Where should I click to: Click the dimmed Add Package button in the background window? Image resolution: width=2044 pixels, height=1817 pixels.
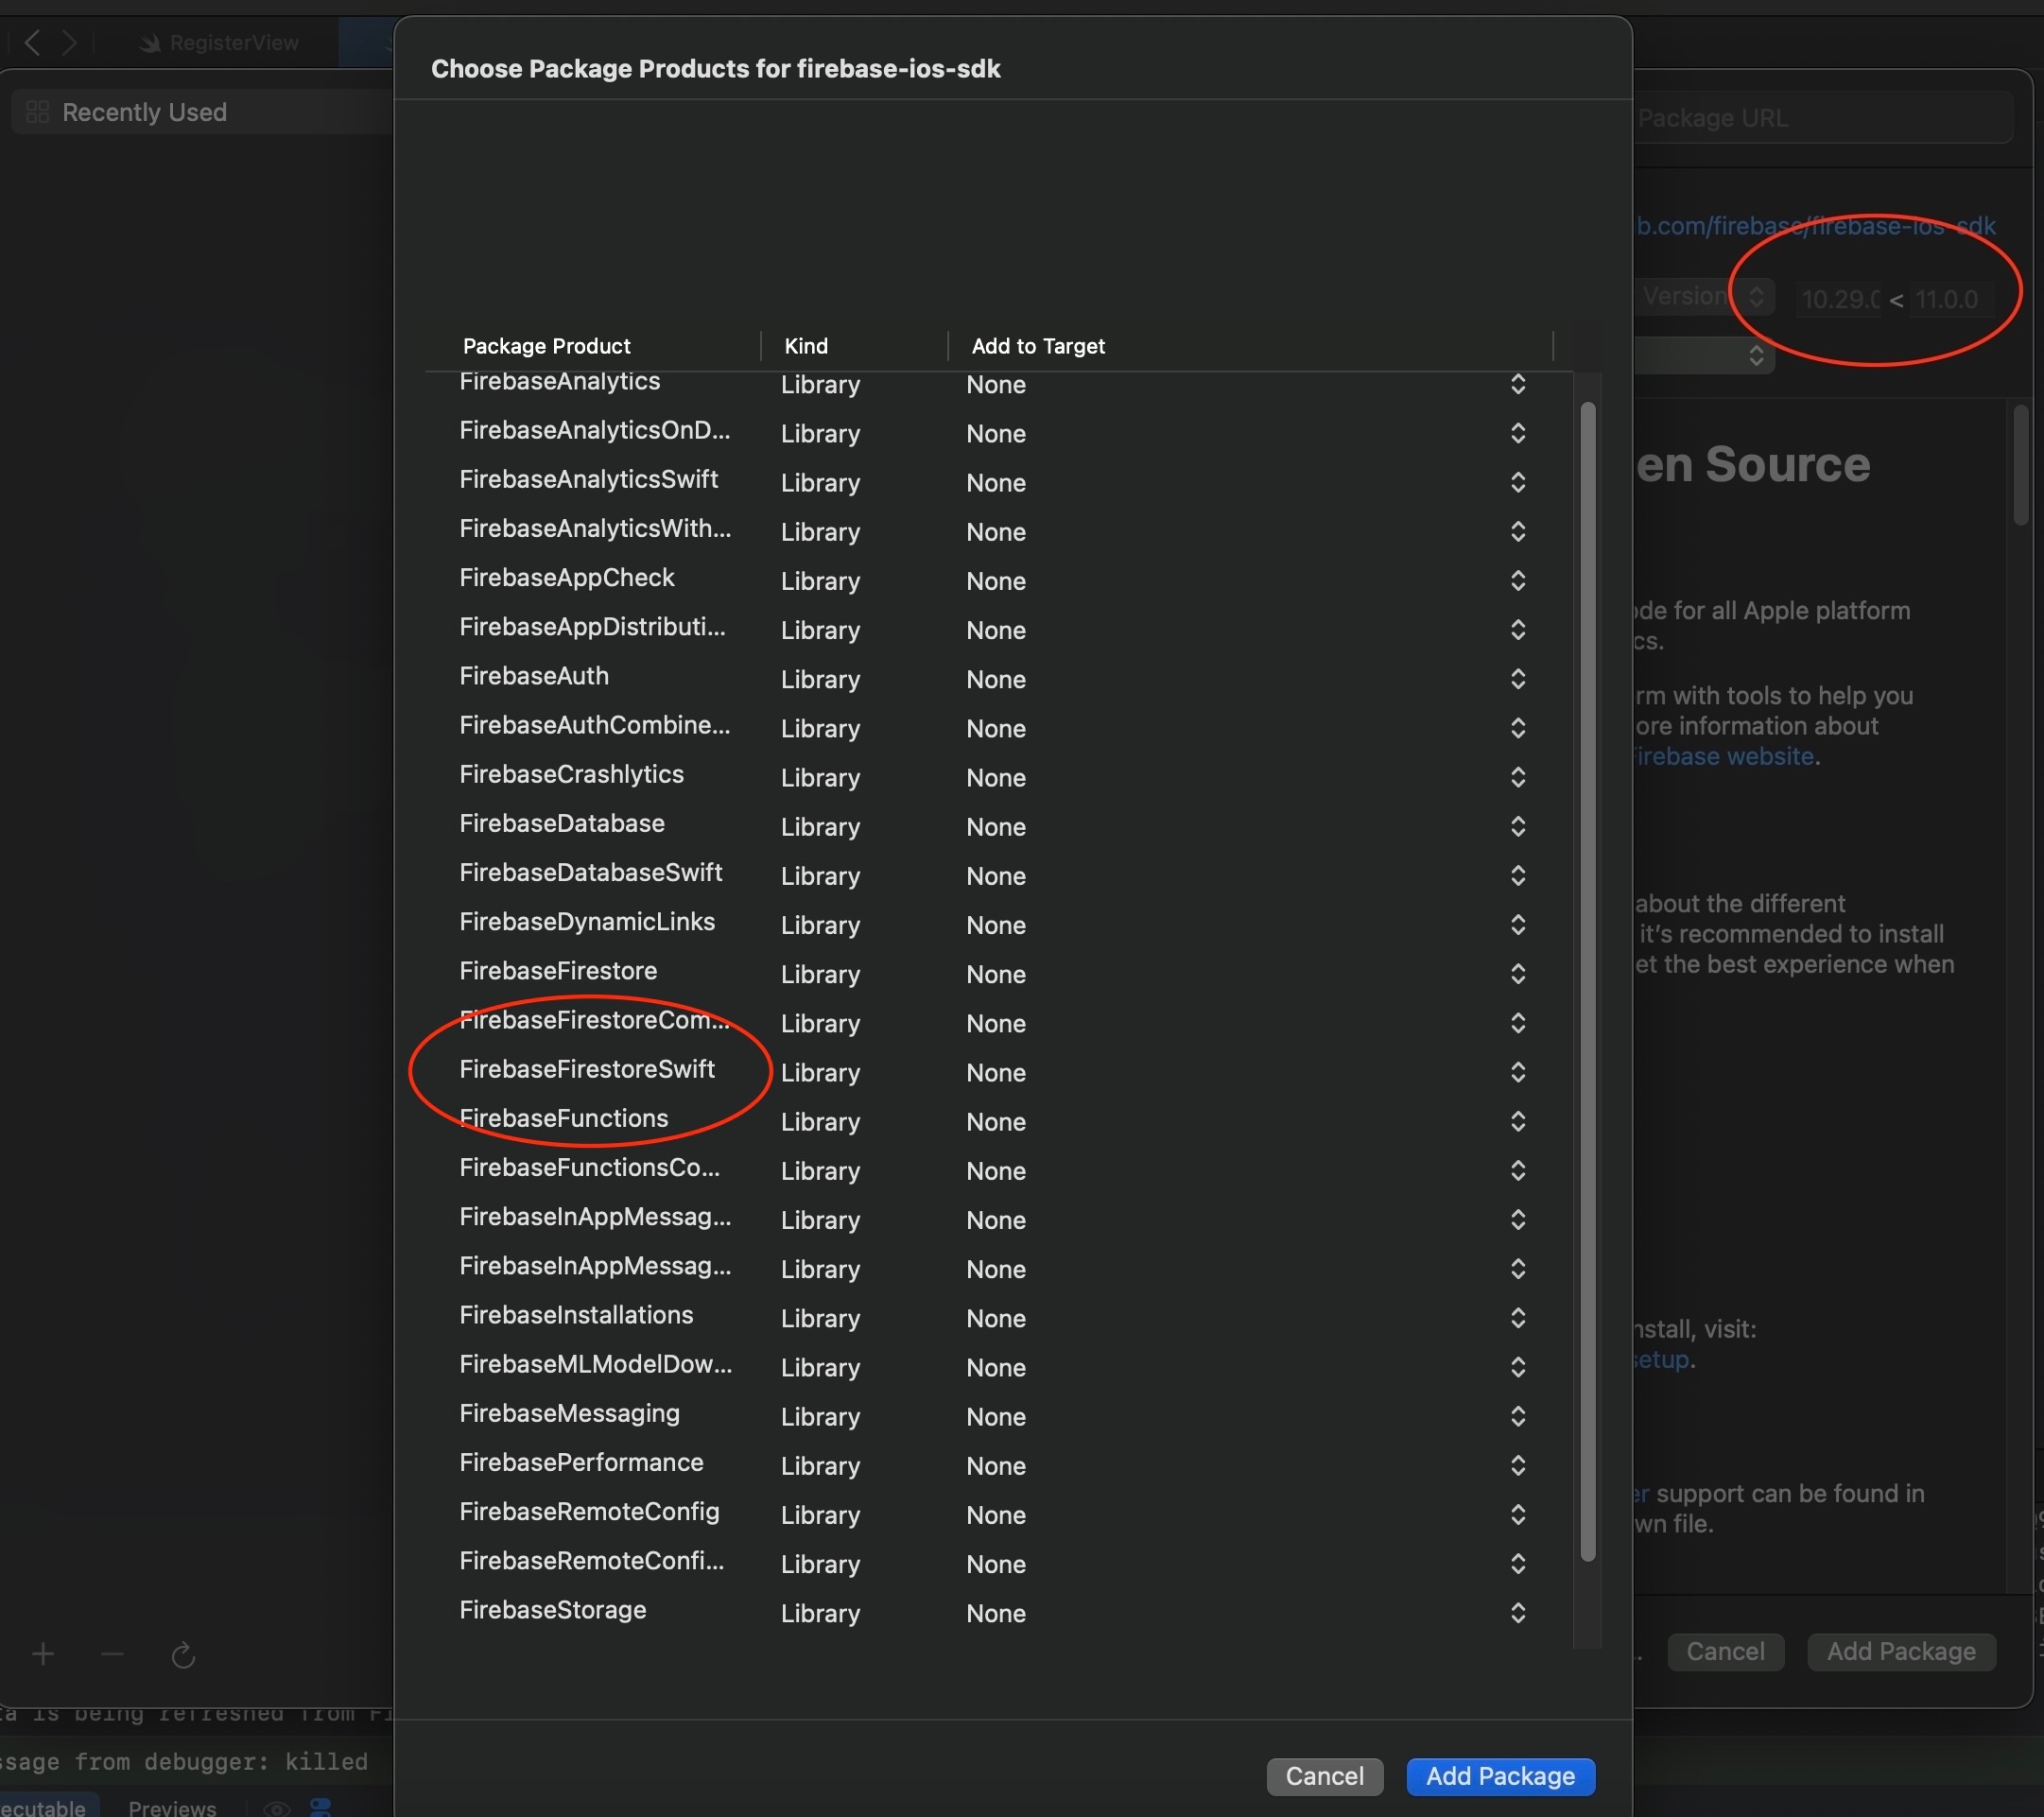tap(1901, 1651)
